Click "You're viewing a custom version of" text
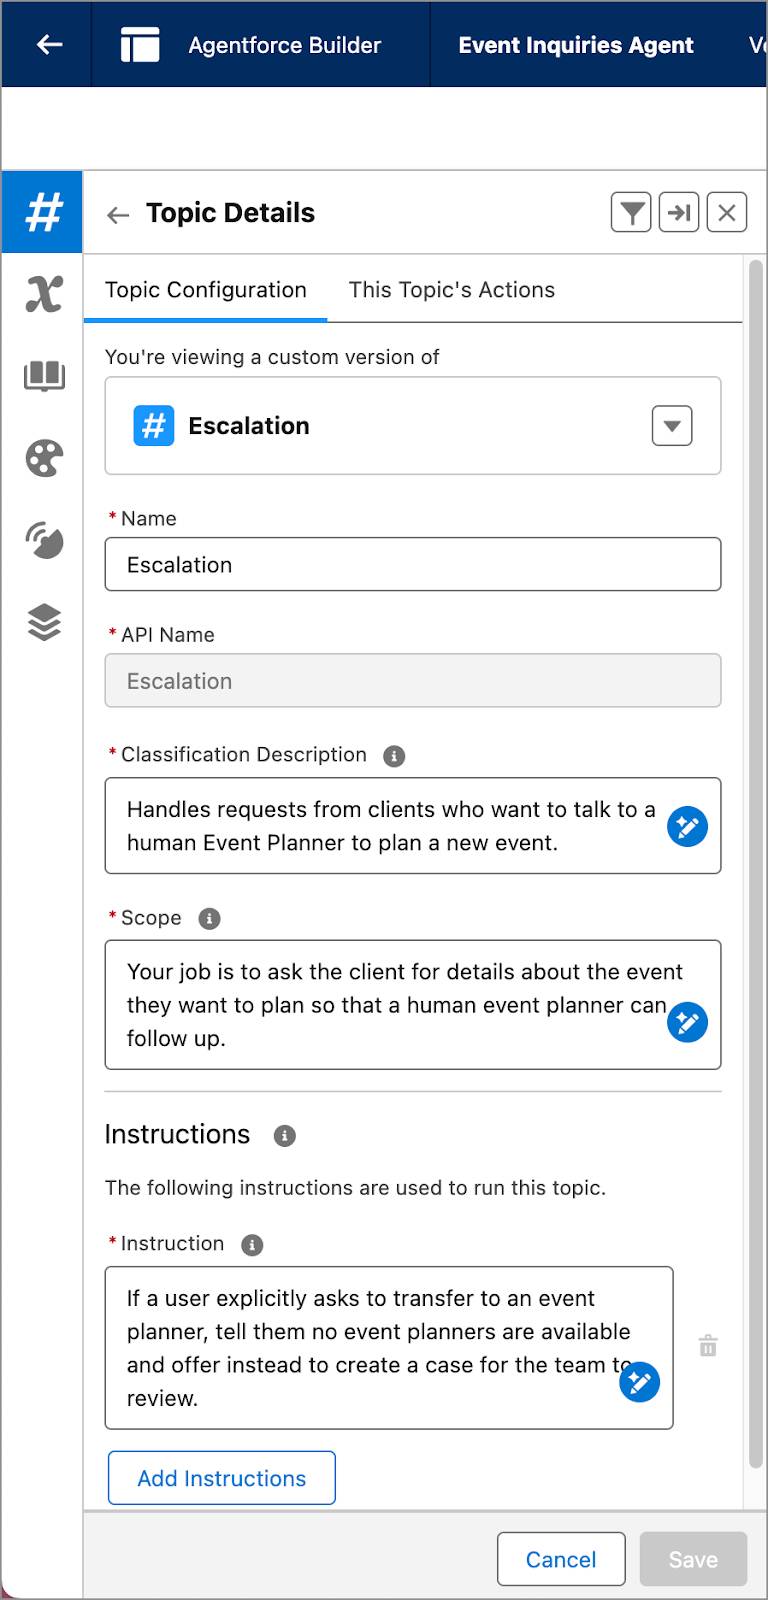This screenshot has width=768, height=1600. pyautogui.click(x=272, y=357)
